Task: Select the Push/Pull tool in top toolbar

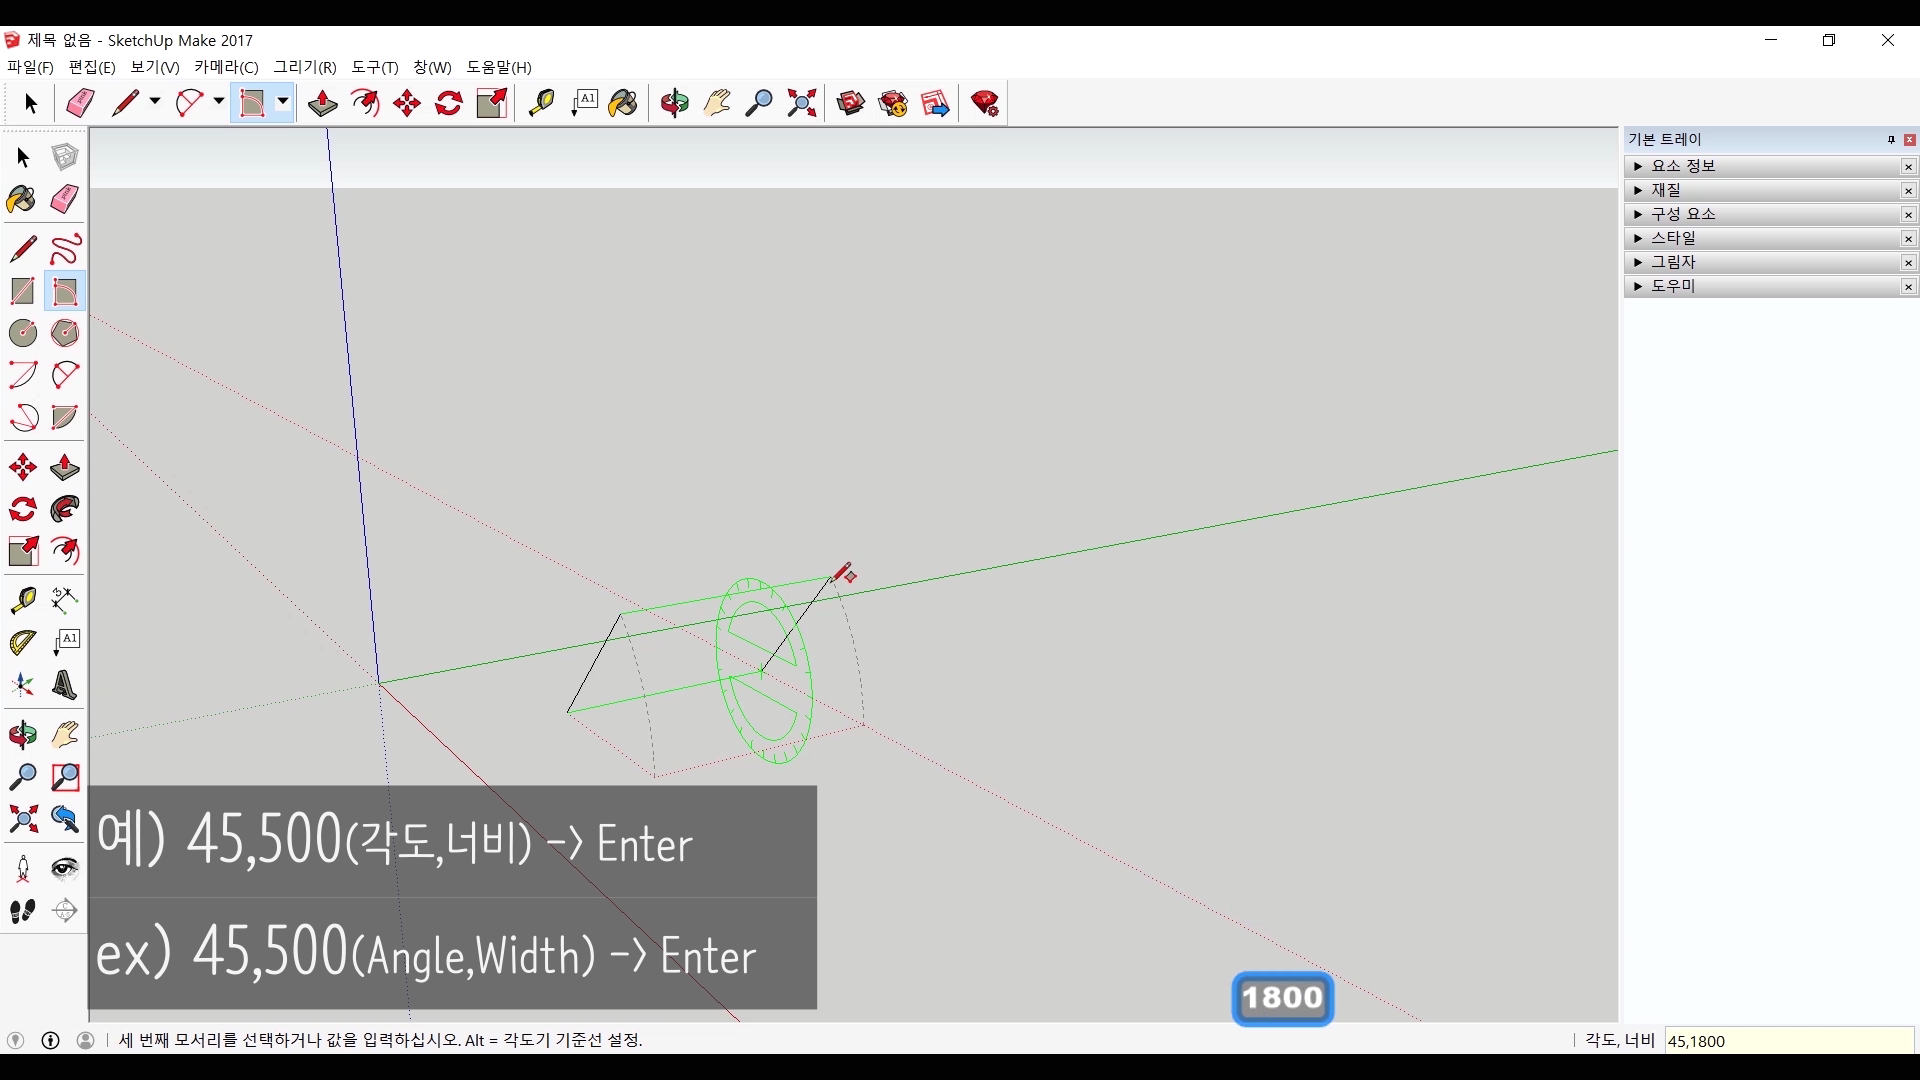Action: pyautogui.click(x=322, y=103)
